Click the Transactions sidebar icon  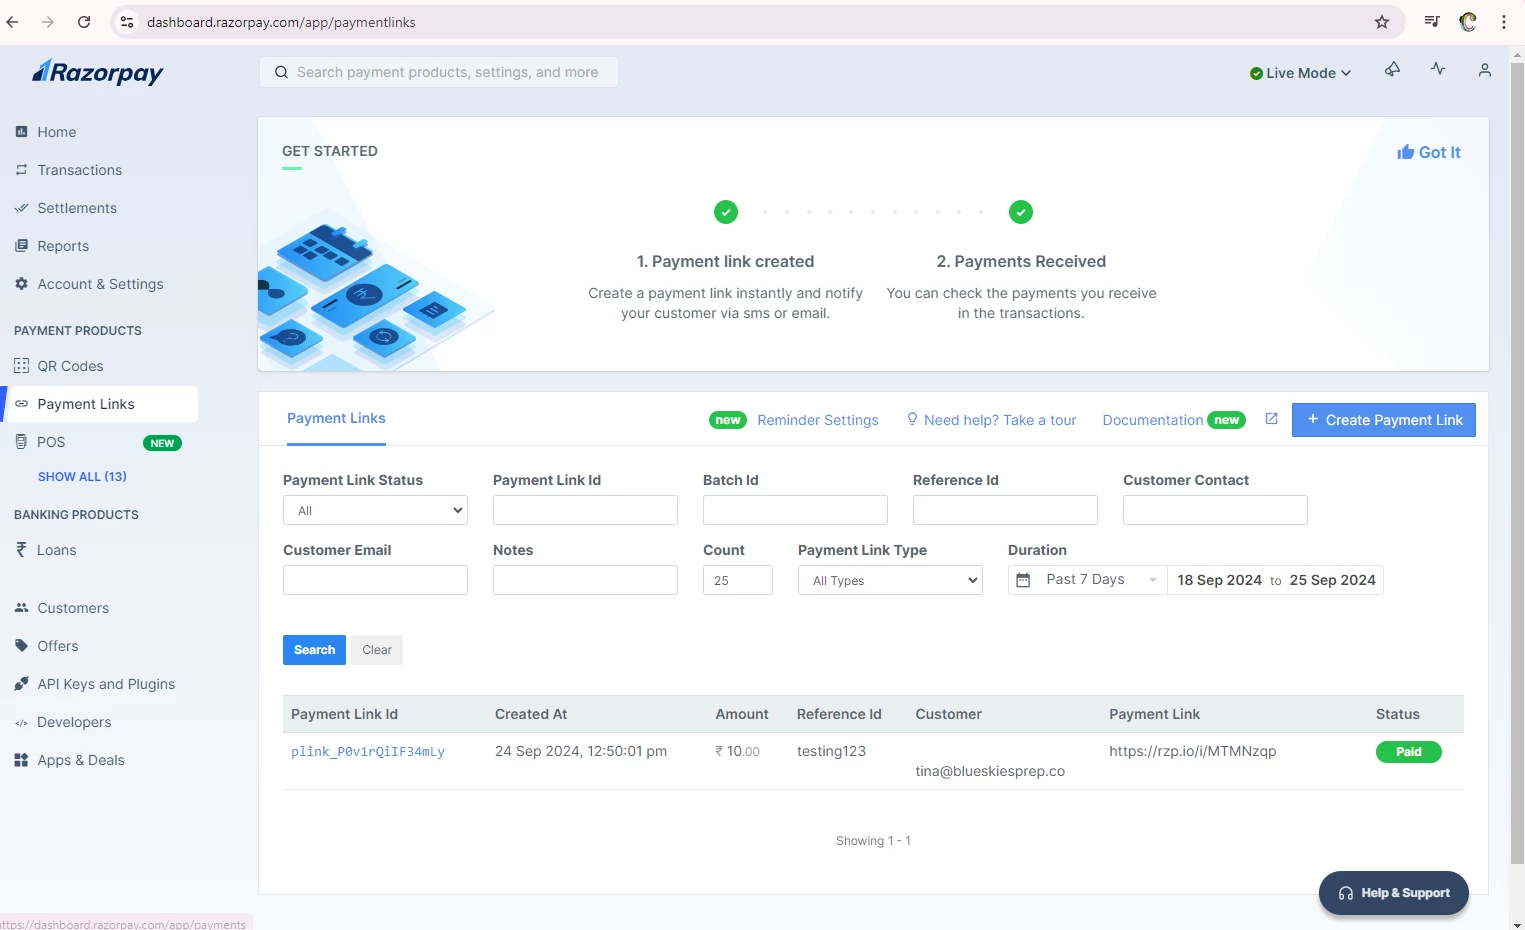21,170
